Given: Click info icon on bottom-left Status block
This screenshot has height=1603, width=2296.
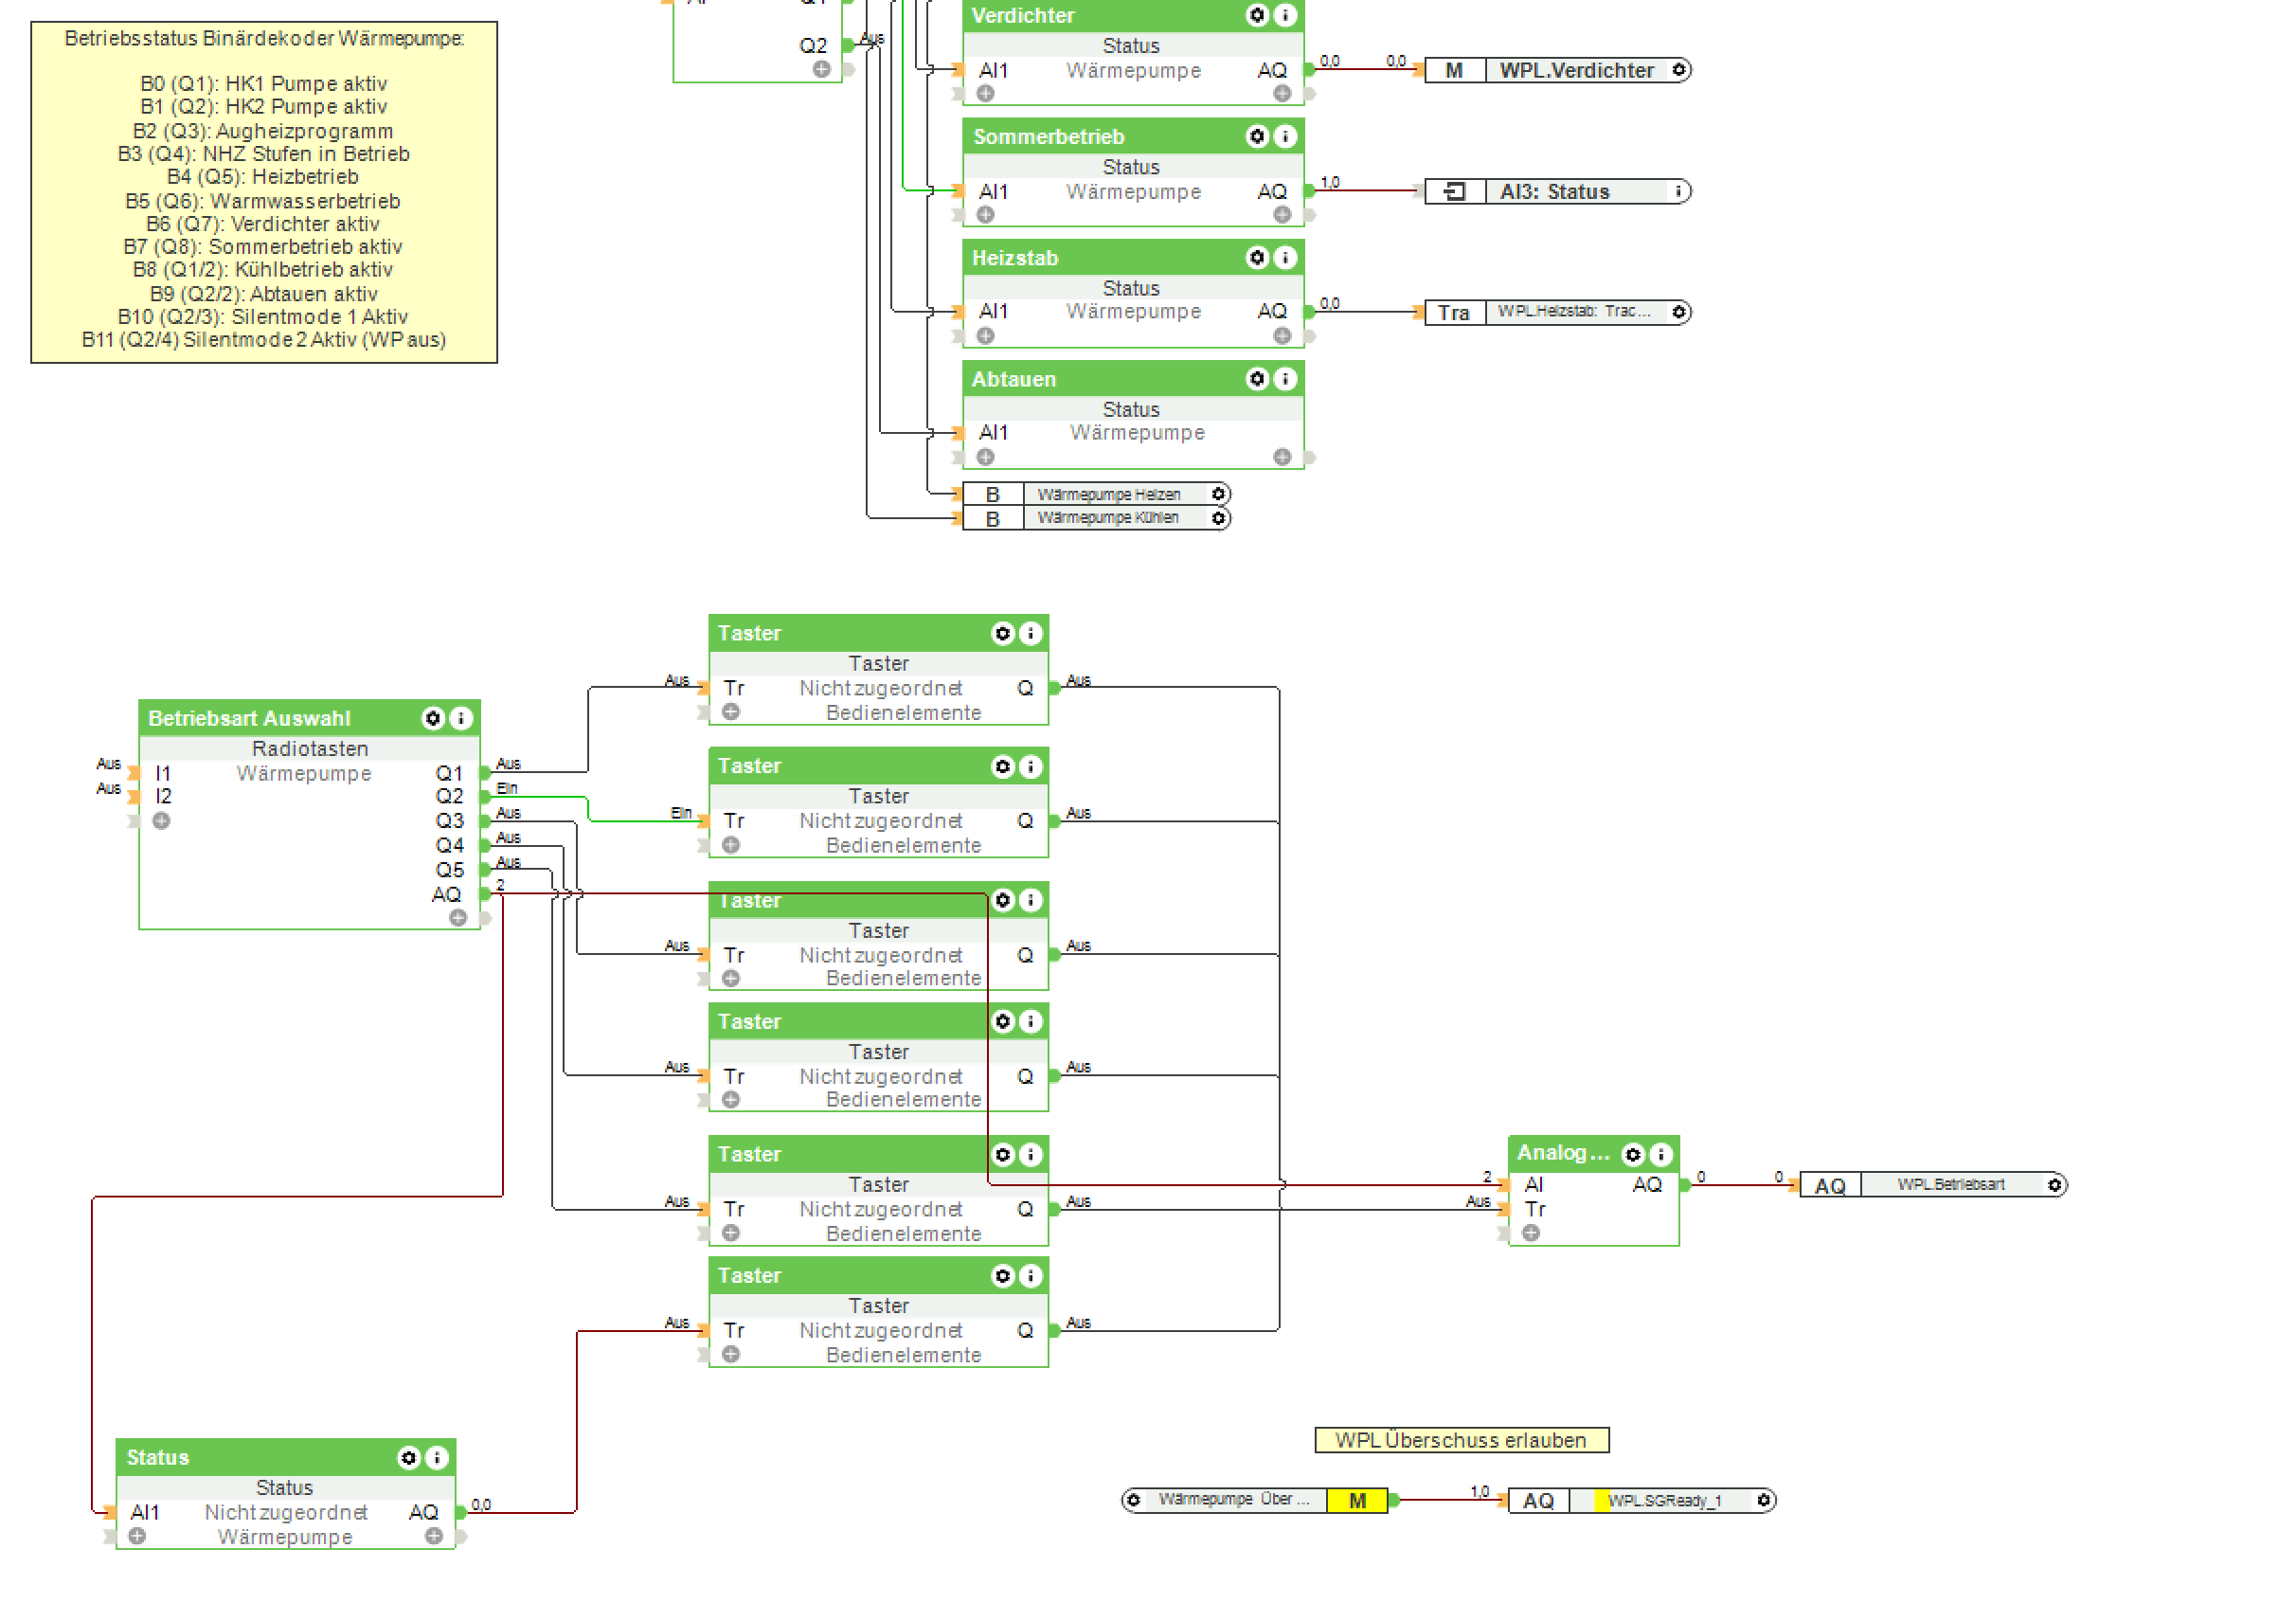Looking at the screenshot, I should click(437, 1458).
